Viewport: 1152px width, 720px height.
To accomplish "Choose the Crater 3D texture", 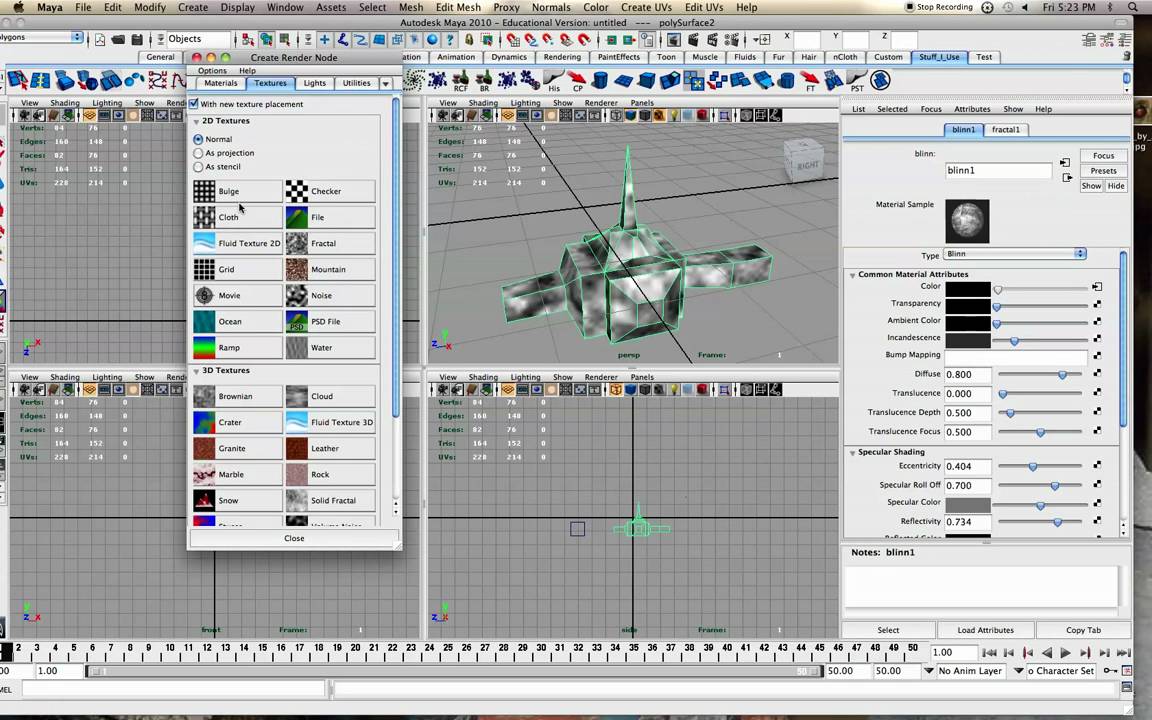I will 237,422.
